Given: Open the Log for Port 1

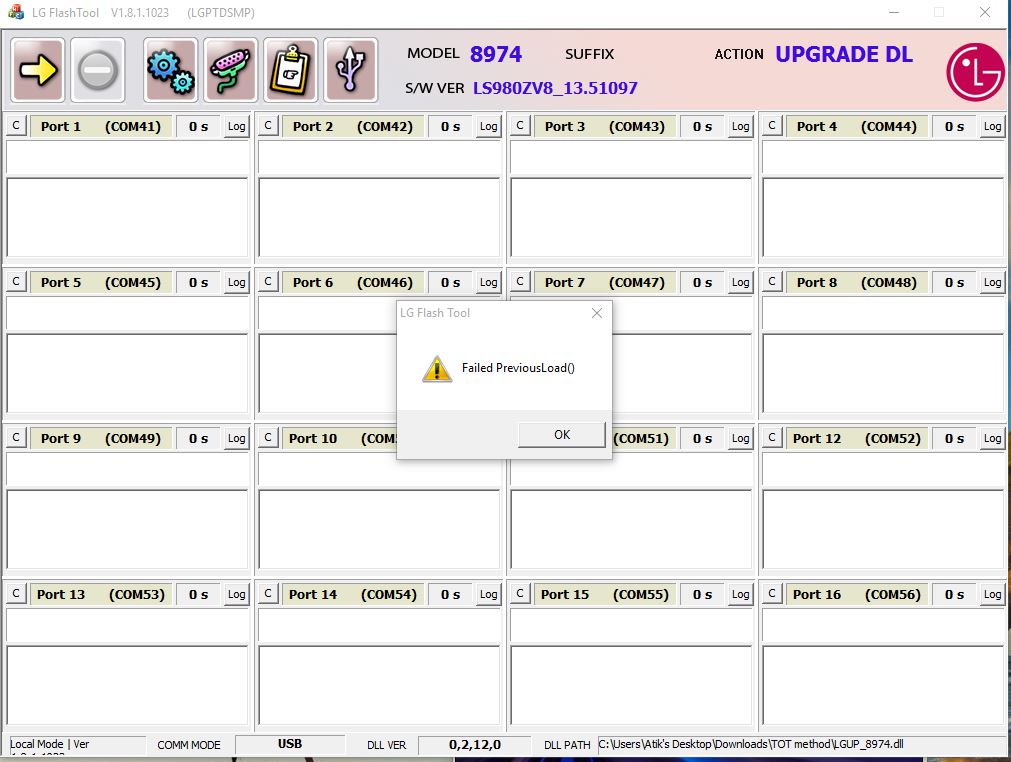Looking at the screenshot, I should [236, 126].
